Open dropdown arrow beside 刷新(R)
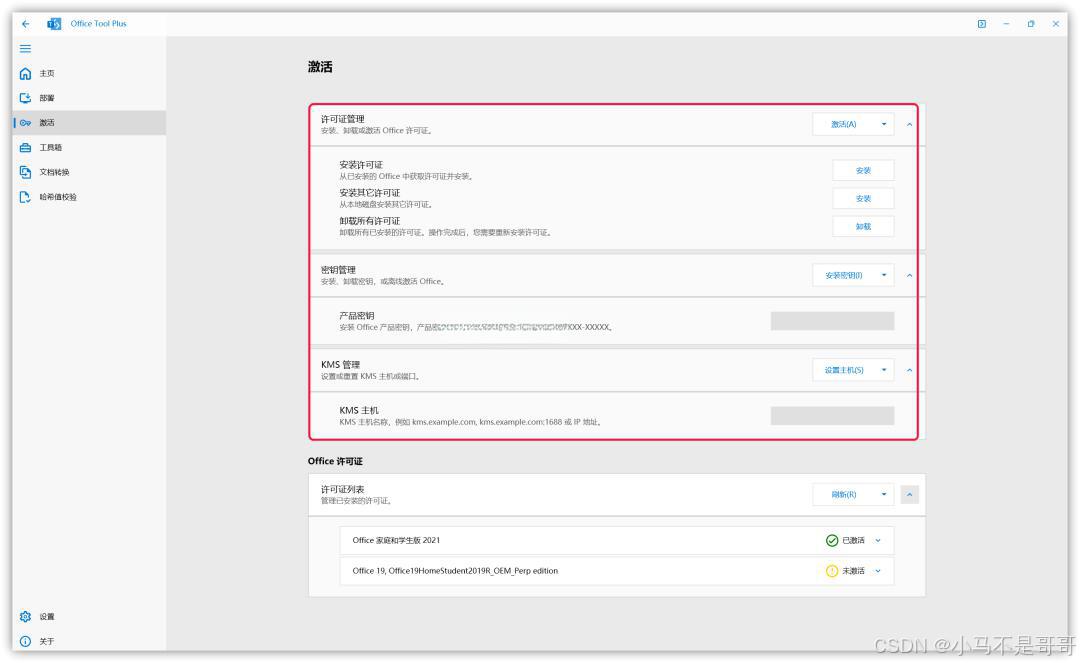This screenshot has width=1080, height=663. pyautogui.click(x=884, y=494)
